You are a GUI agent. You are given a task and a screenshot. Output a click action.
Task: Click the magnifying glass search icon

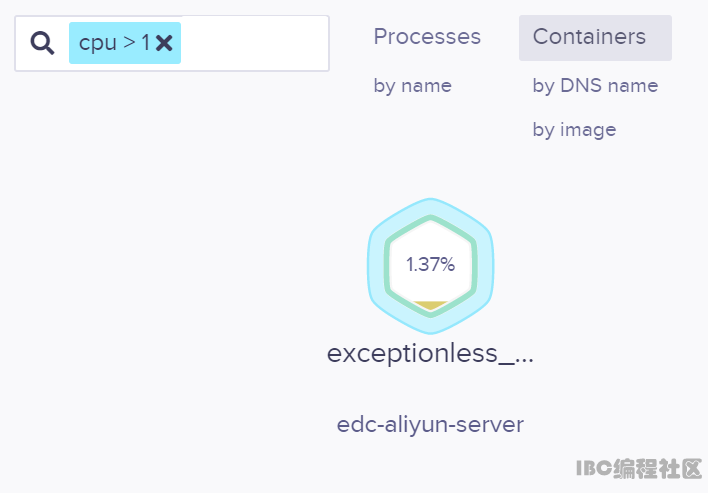pos(42,43)
